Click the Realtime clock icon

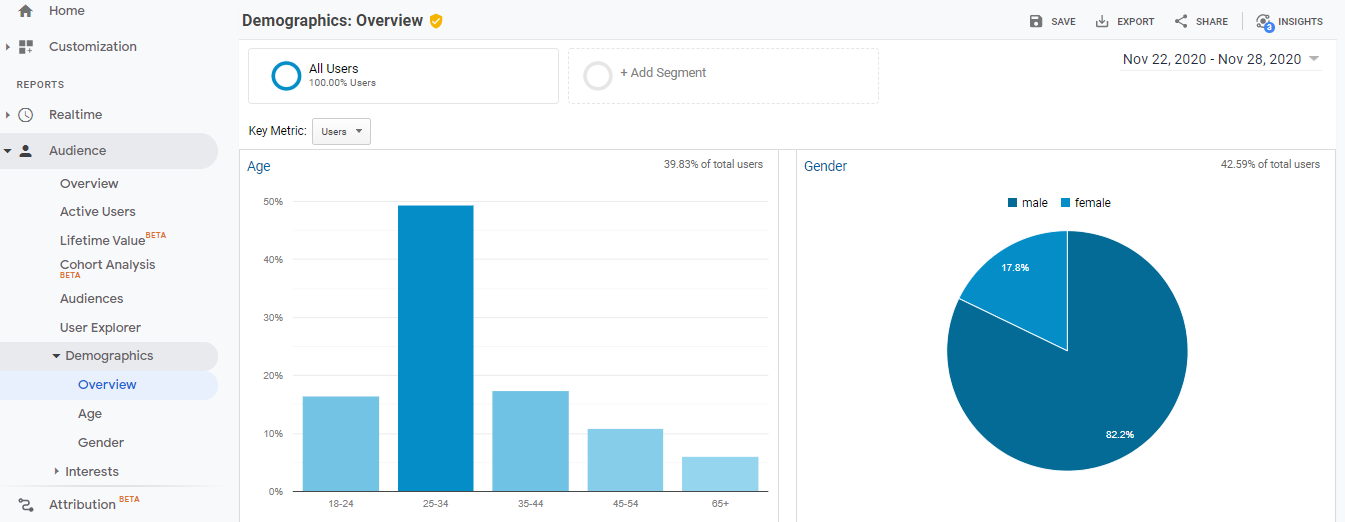click(26, 115)
